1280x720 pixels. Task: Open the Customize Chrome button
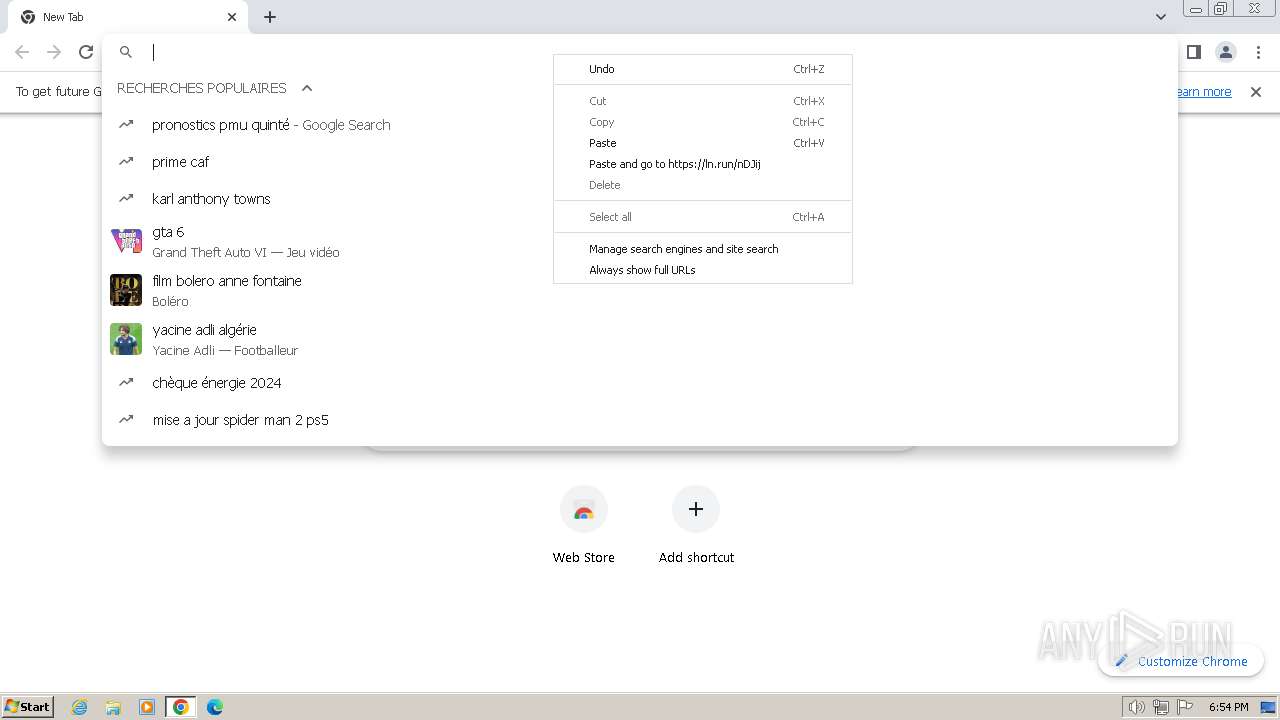tap(1181, 661)
